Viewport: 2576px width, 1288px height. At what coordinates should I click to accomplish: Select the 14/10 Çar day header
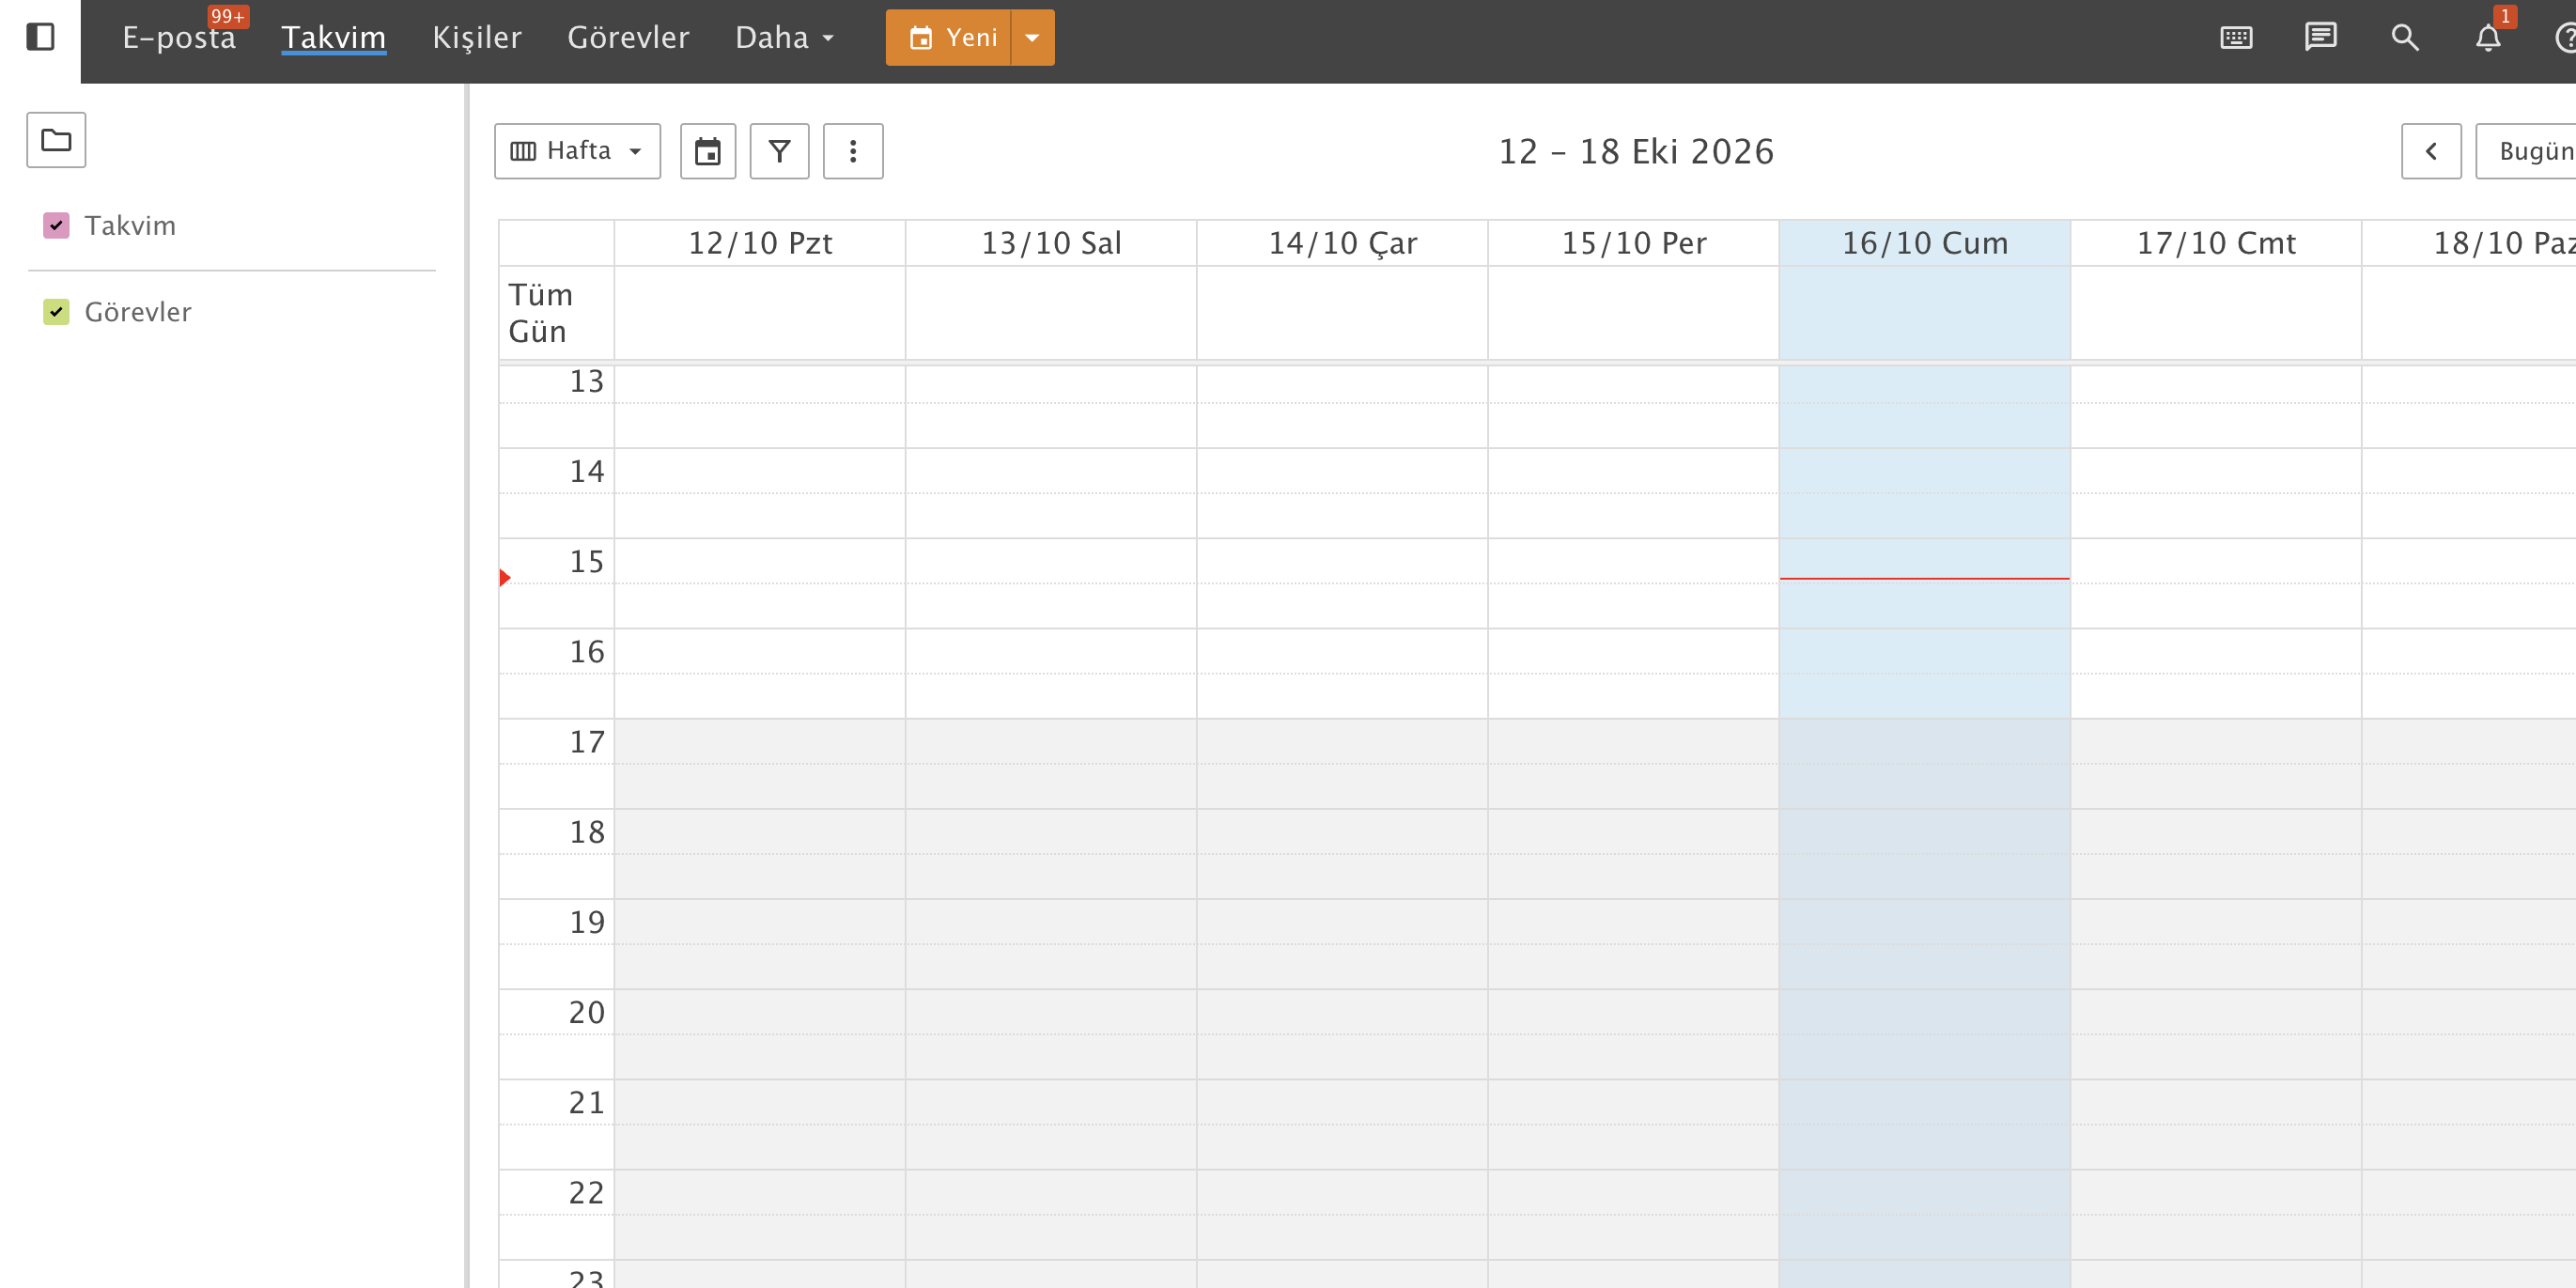tap(1342, 243)
